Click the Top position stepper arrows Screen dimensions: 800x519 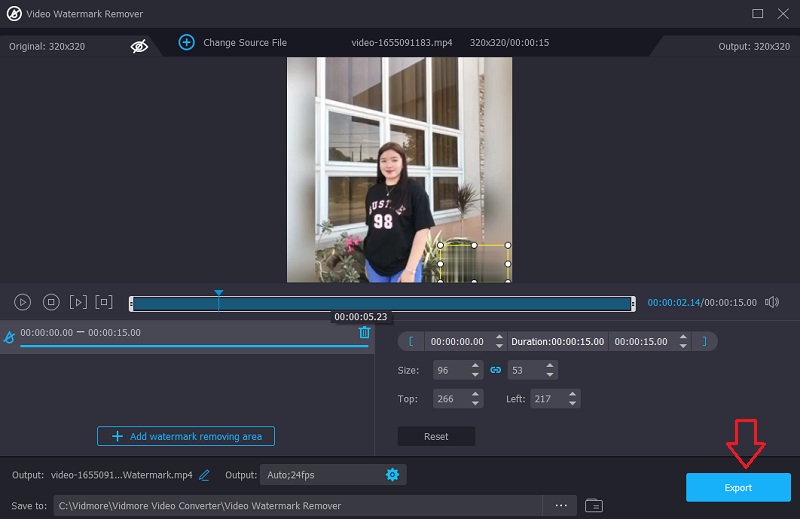coord(475,399)
